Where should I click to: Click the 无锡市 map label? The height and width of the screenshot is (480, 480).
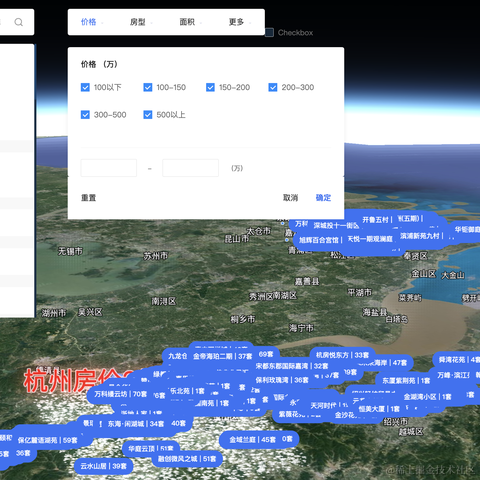click(70, 251)
